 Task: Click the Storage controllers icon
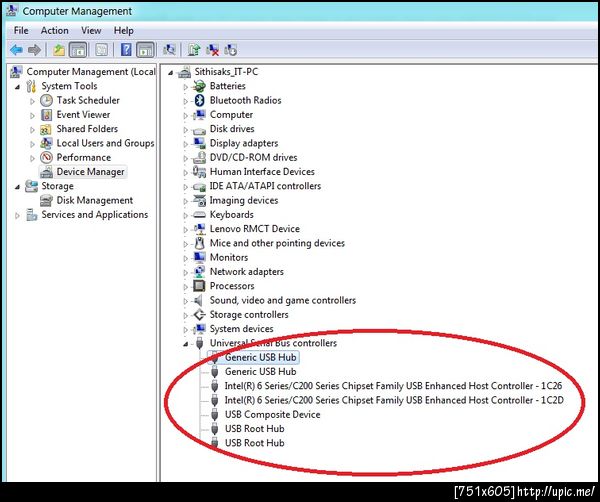tap(199, 315)
